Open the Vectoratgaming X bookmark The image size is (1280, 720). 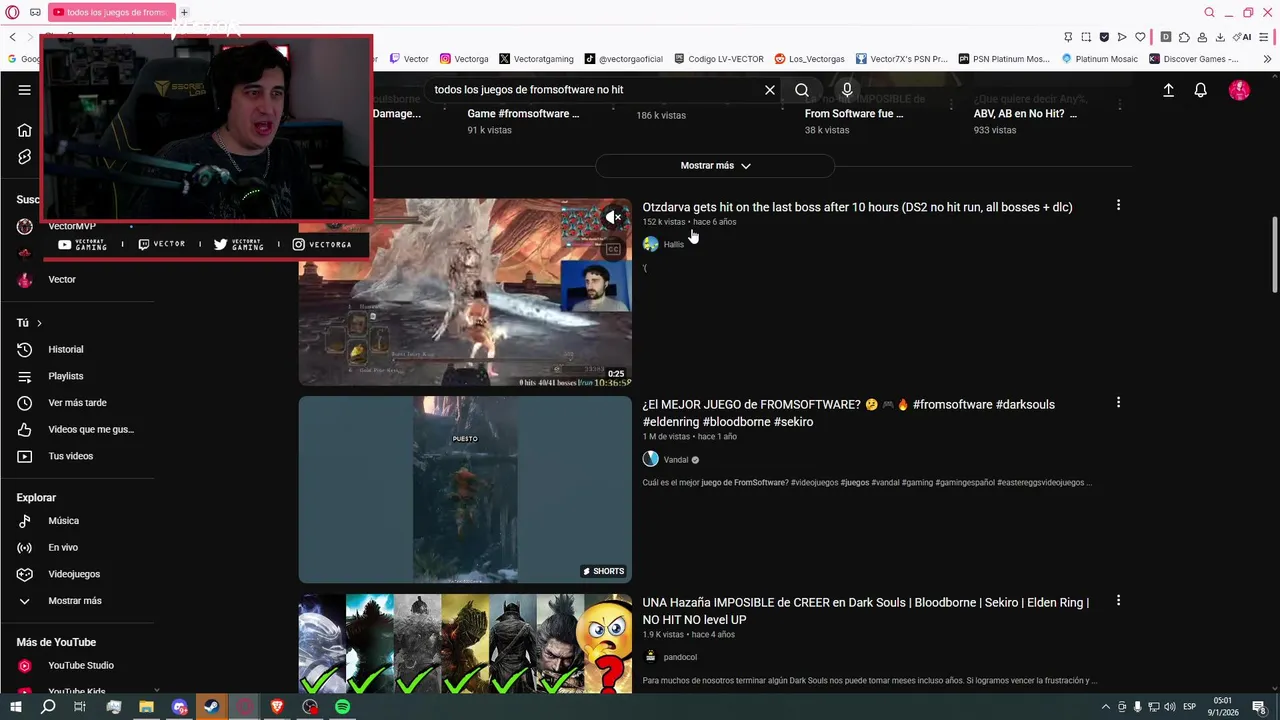click(536, 59)
